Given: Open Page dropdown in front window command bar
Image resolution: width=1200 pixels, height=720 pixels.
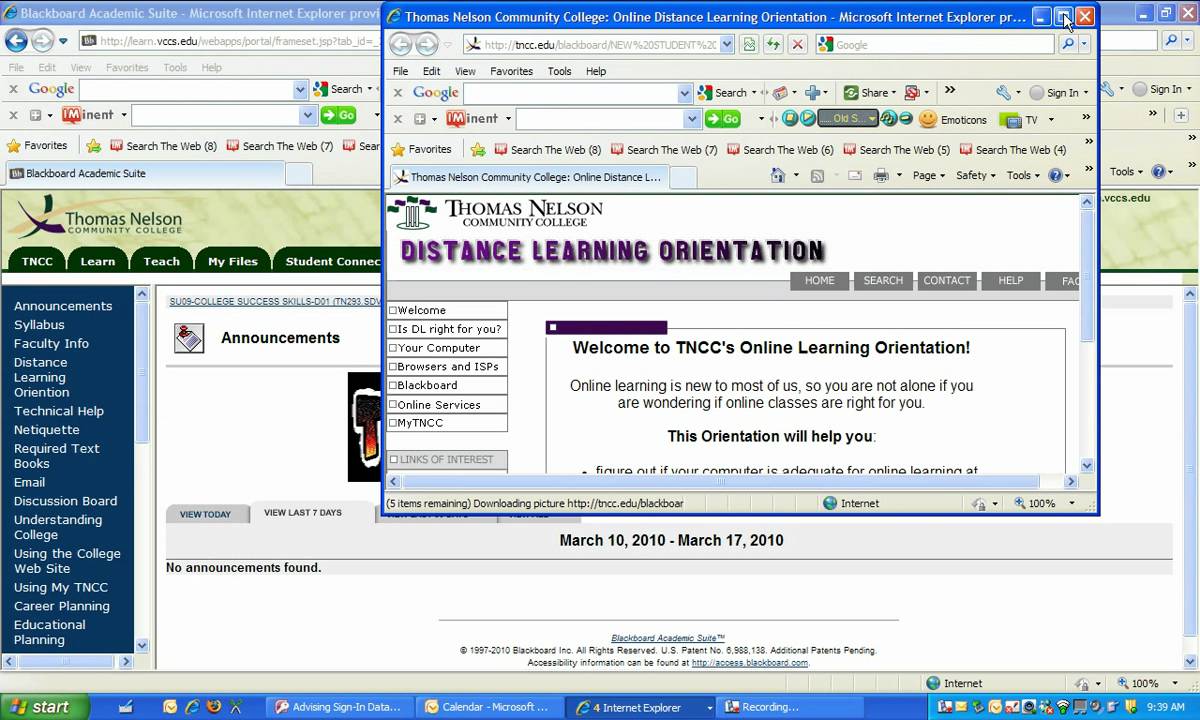Looking at the screenshot, I should tap(929, 175).
